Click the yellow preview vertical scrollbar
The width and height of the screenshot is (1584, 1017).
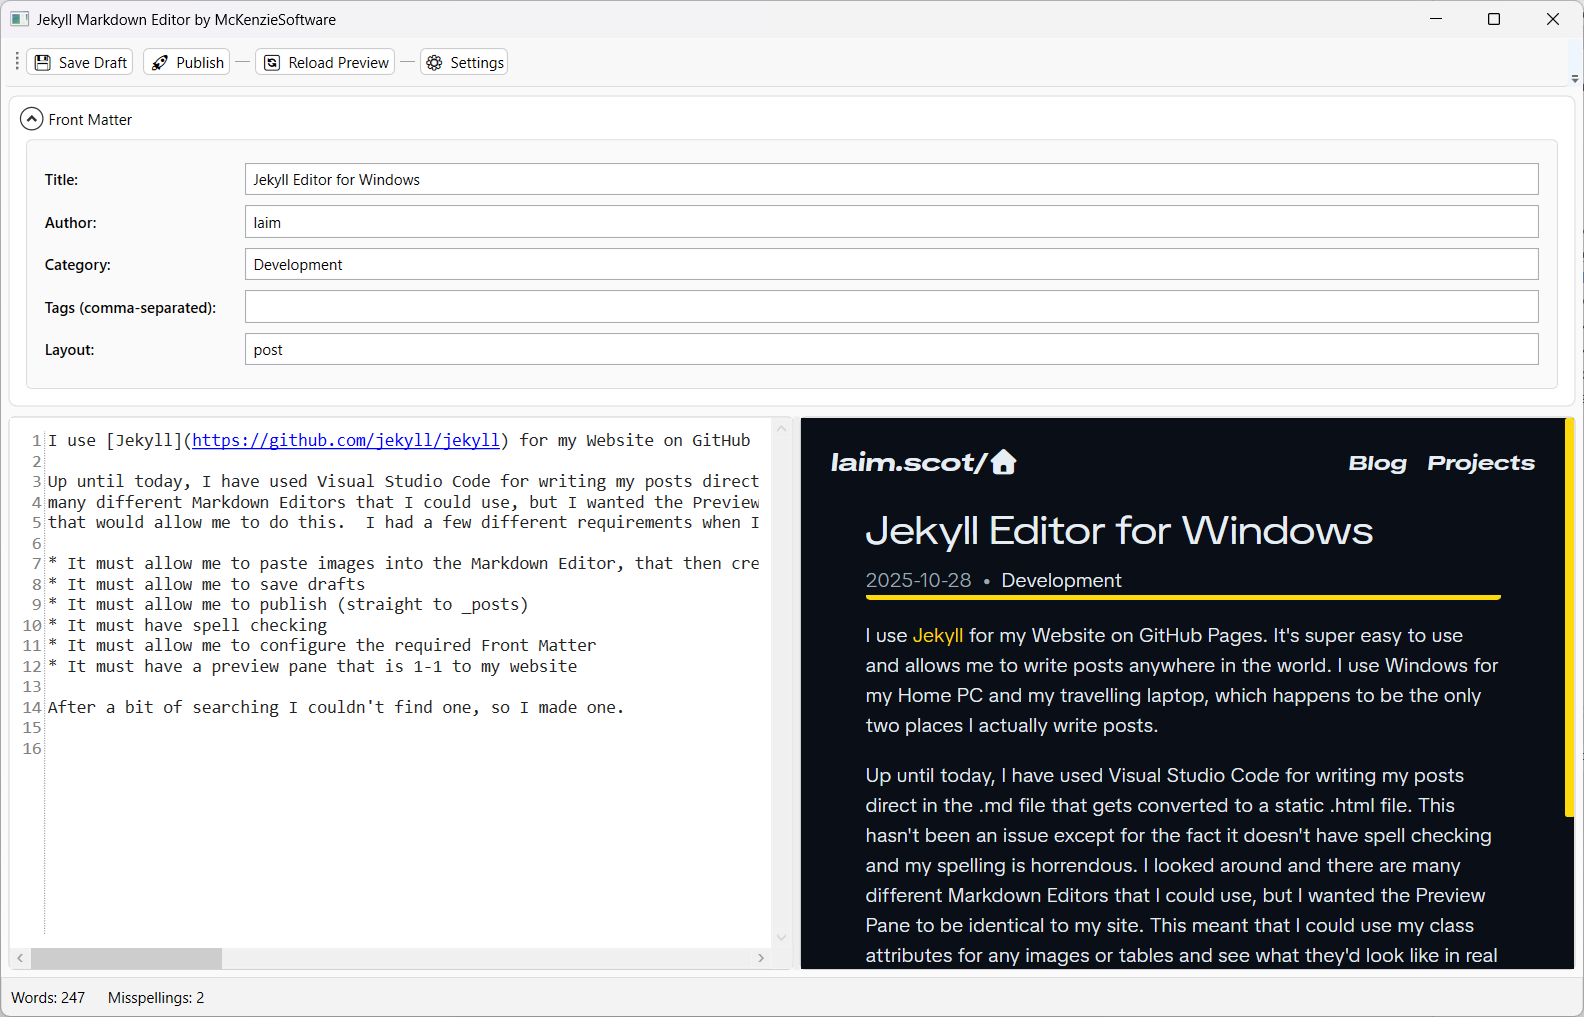pos(1569,618)
